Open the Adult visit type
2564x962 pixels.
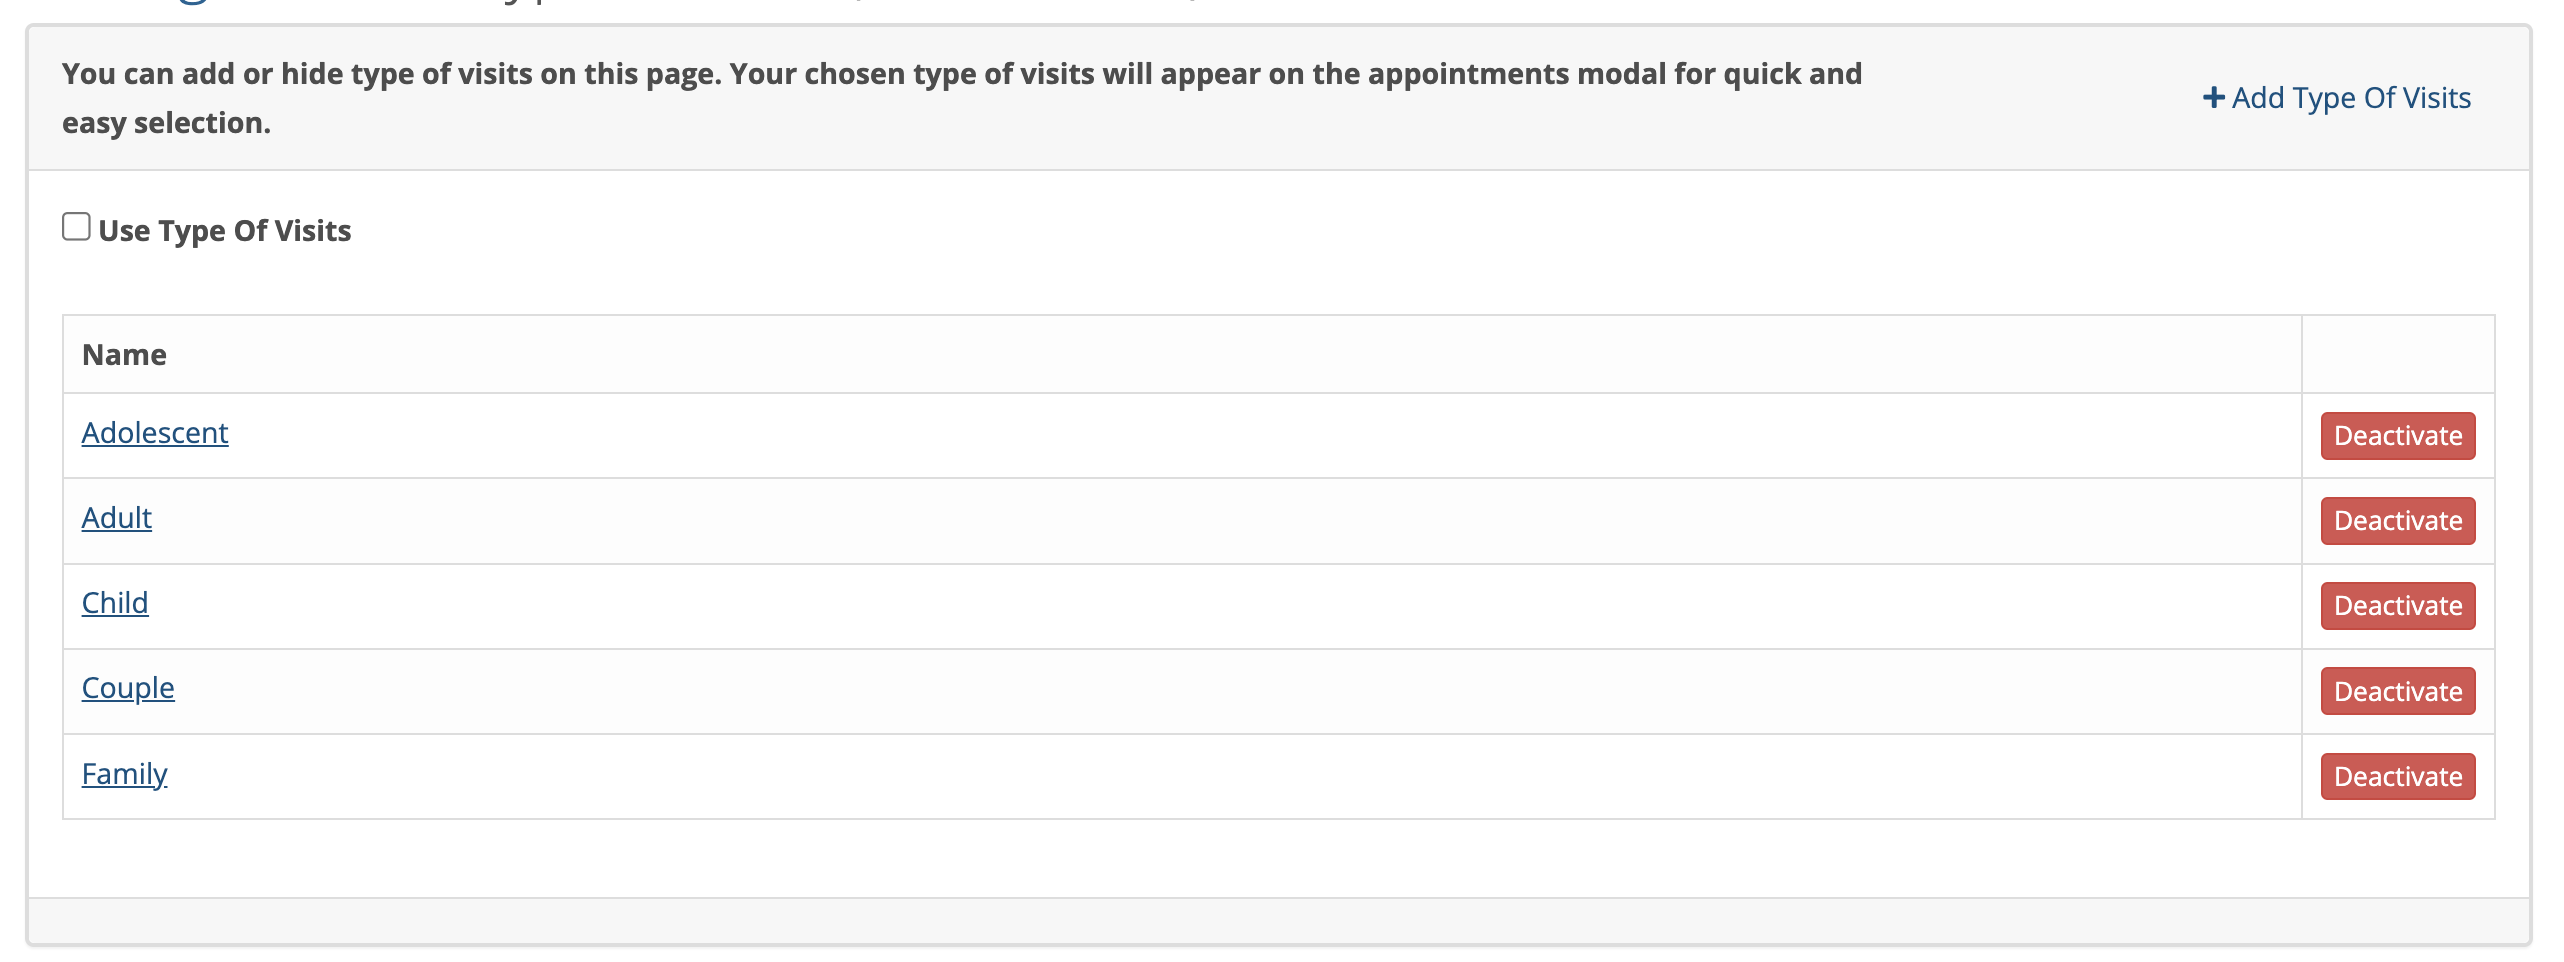[117, 518]
